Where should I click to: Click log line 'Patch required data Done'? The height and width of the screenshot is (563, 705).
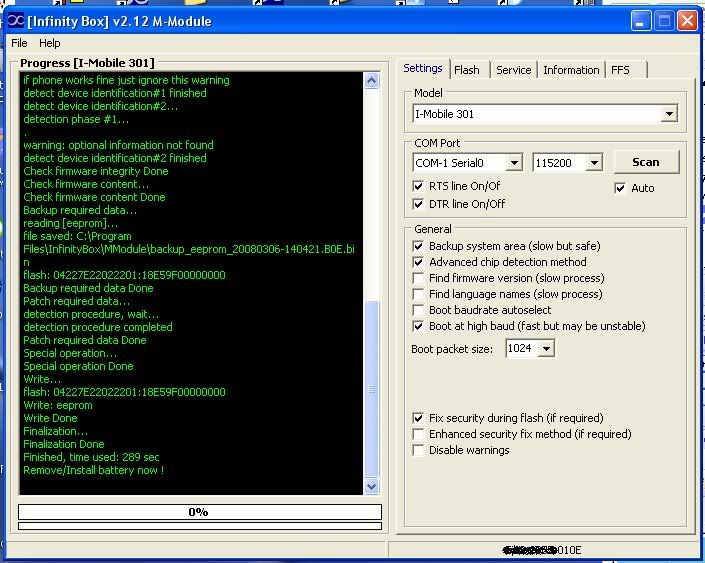coord(85,340)
